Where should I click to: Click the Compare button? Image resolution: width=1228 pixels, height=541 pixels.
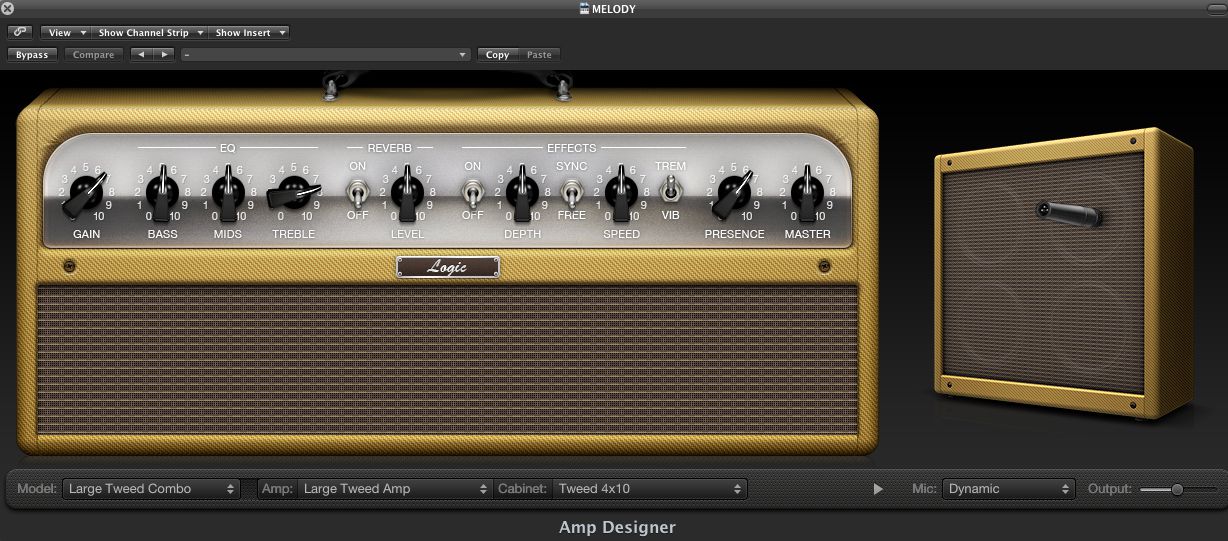94,55
